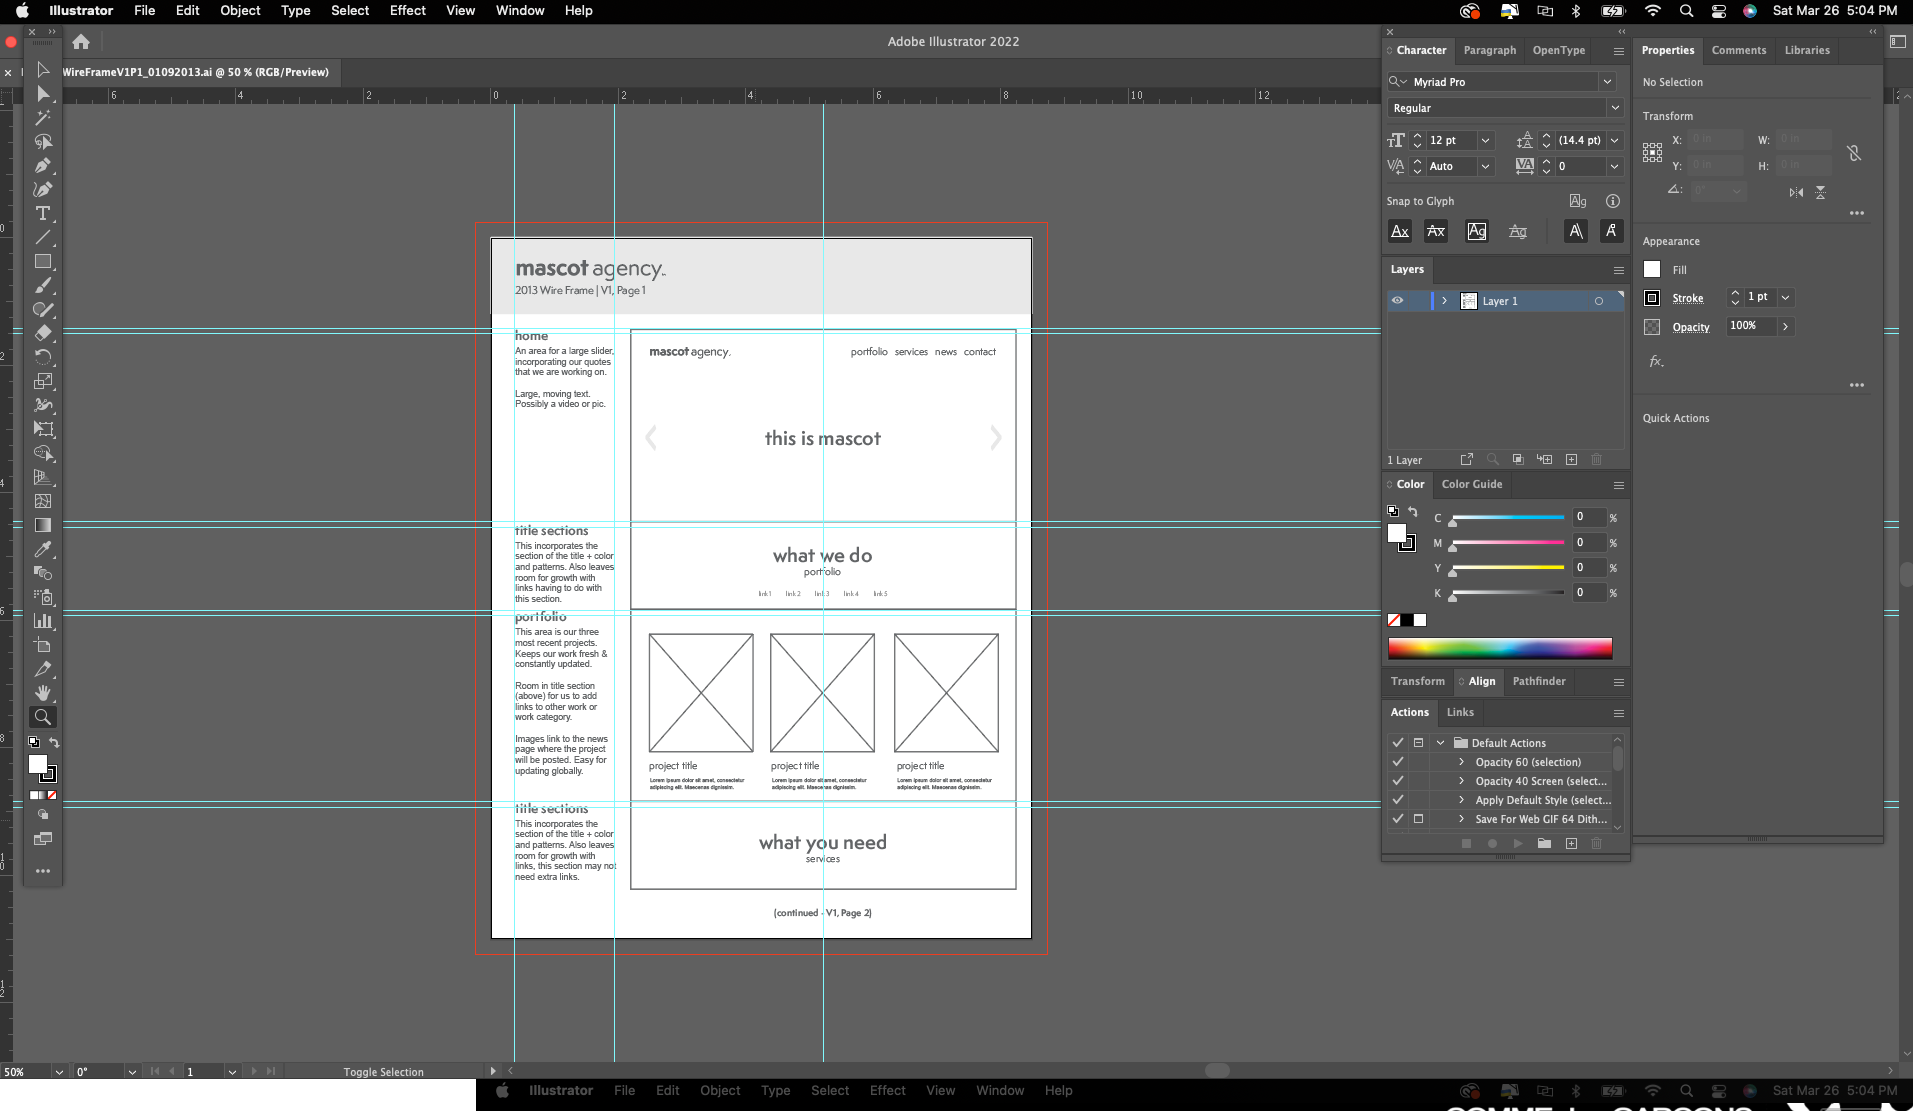Open the Myriad Pro font dropdown
Screen dimensions: 1913x1111
pyautogui.click(x=1607, y=82)
